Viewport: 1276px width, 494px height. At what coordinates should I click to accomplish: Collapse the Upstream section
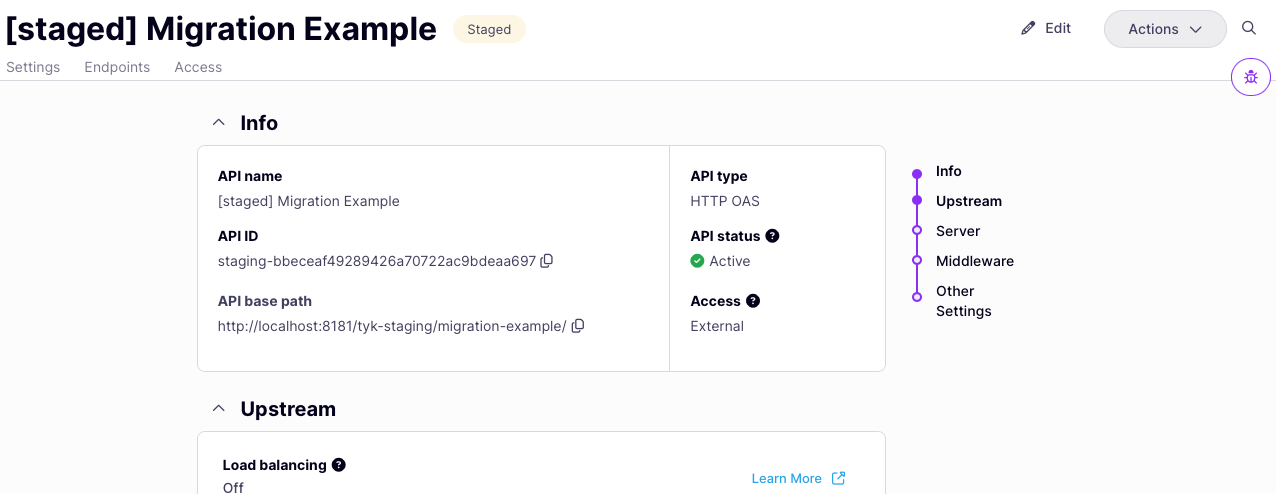click(218, 409)
